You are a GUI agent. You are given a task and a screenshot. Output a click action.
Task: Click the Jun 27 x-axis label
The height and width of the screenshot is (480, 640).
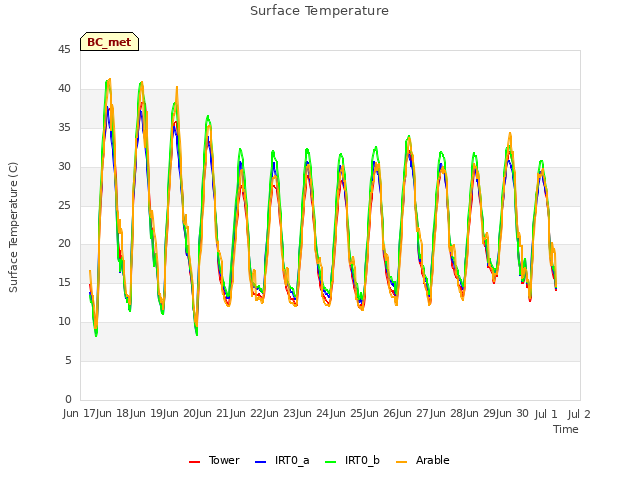(414, 413)
